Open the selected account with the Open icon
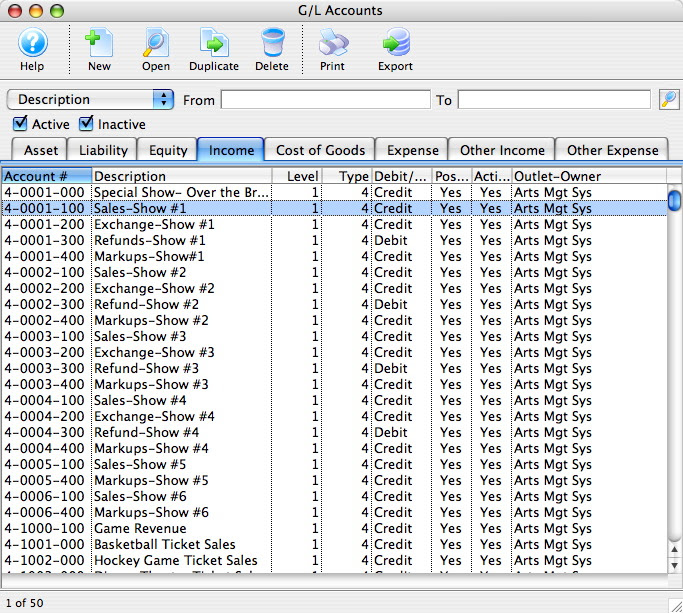The height and width of the screenshot is (613, 683). pyautogui.click(x=156, y=49)
